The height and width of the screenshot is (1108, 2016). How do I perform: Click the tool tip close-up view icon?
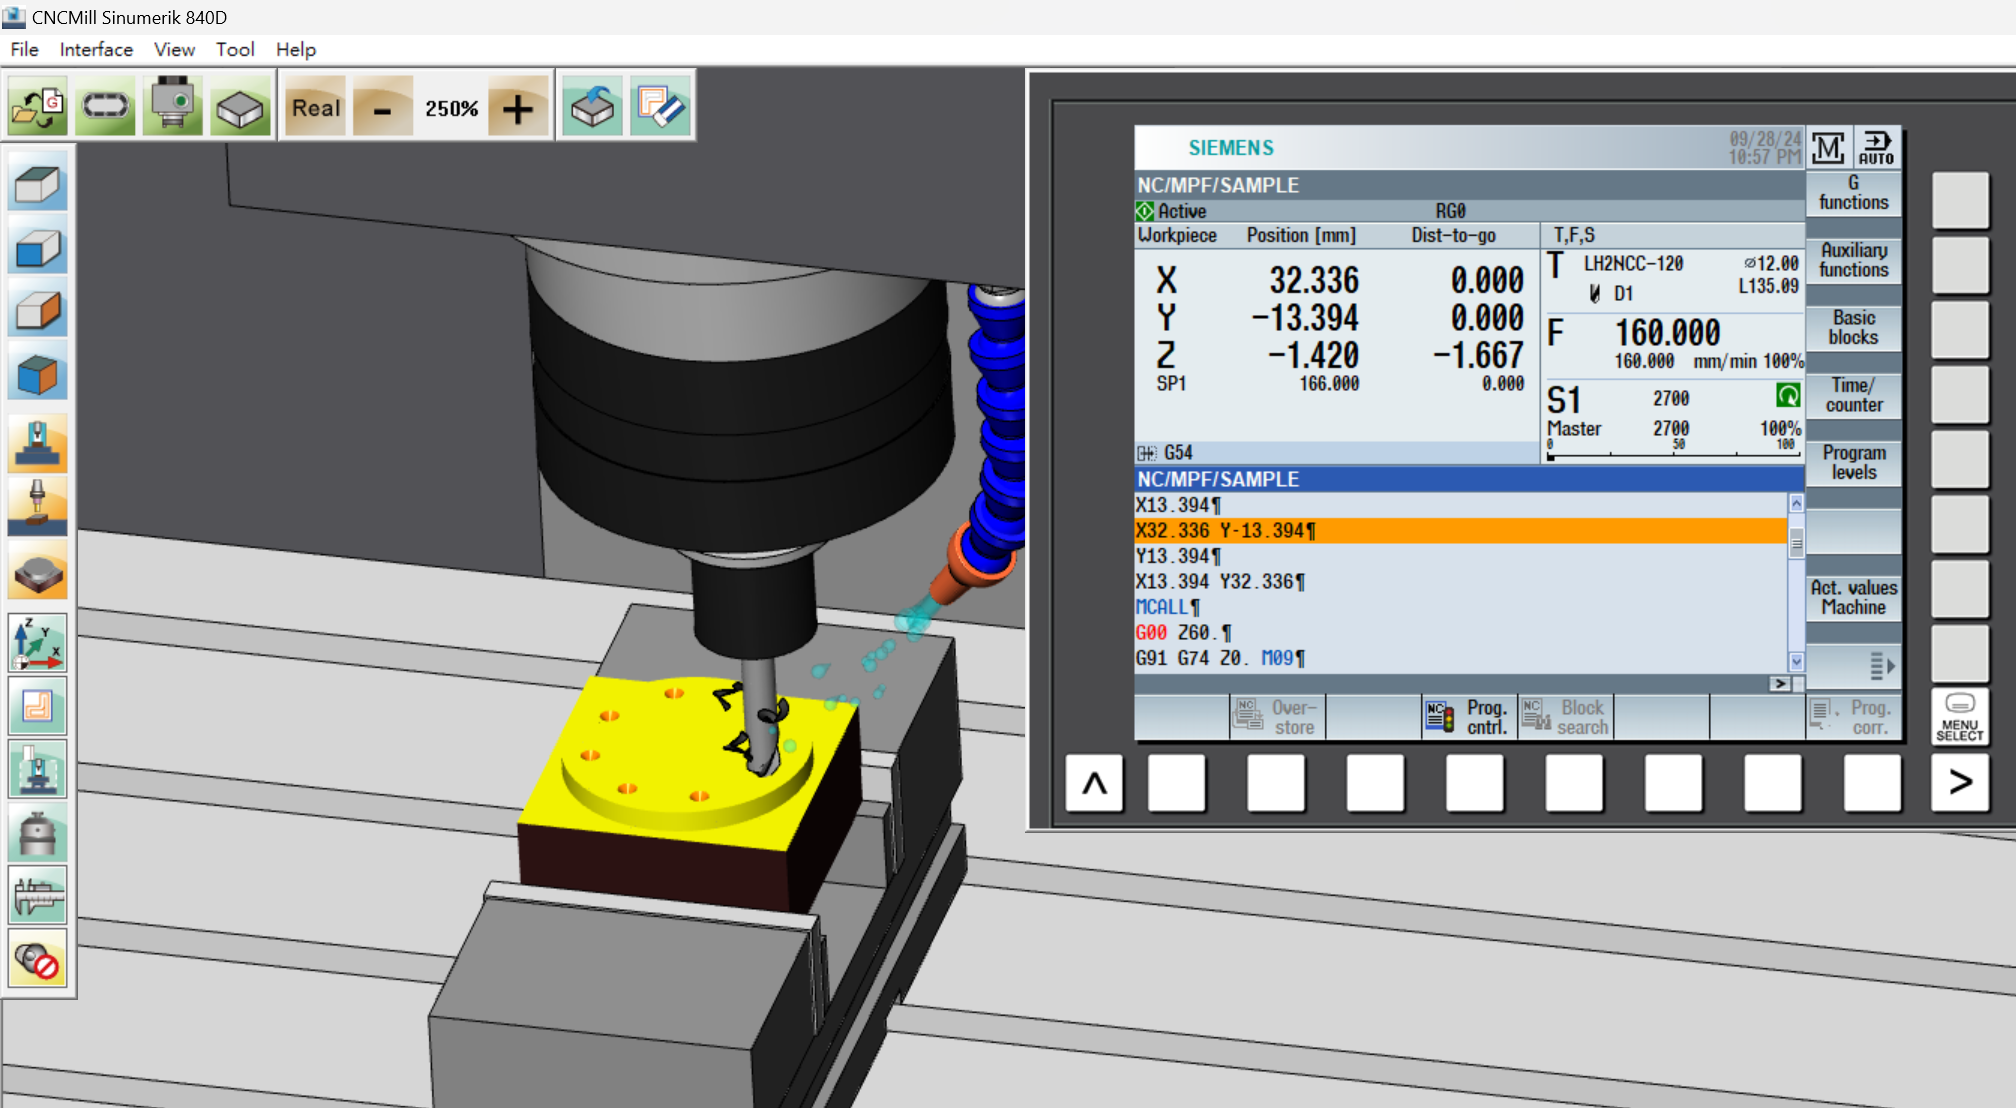38,506
